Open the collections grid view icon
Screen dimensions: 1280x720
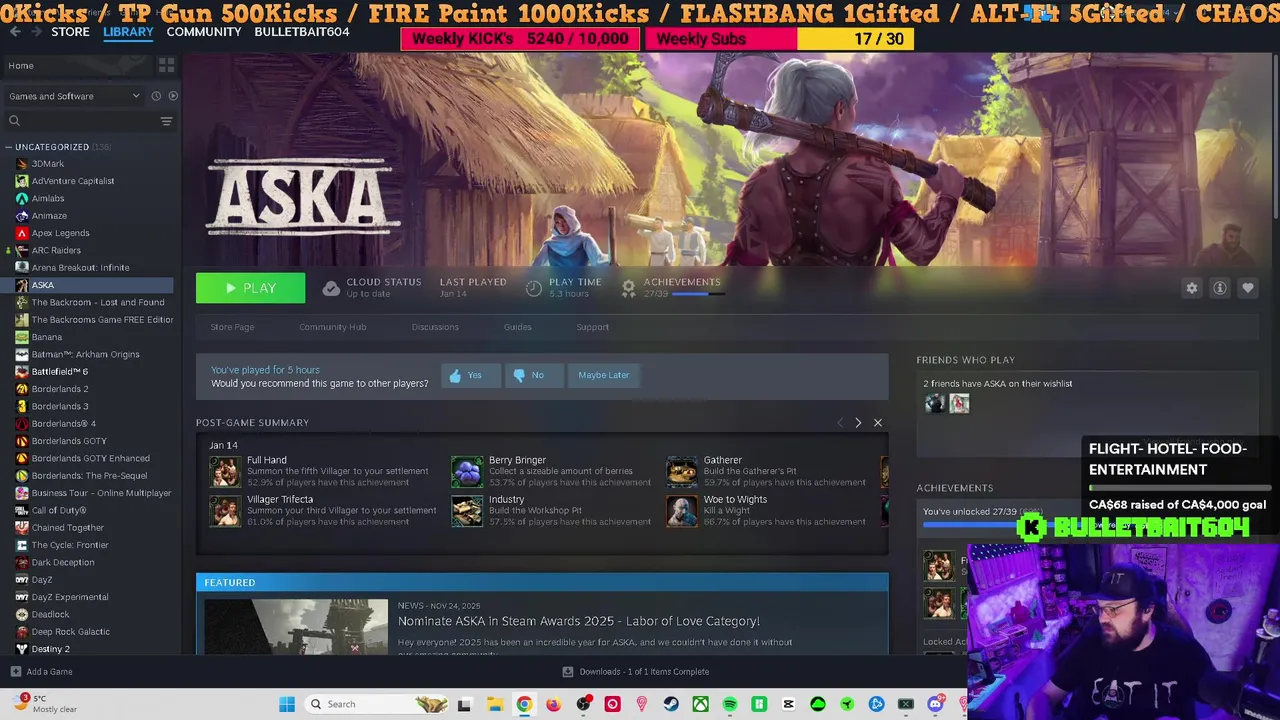pyautogui.click(x=166, y=65)
